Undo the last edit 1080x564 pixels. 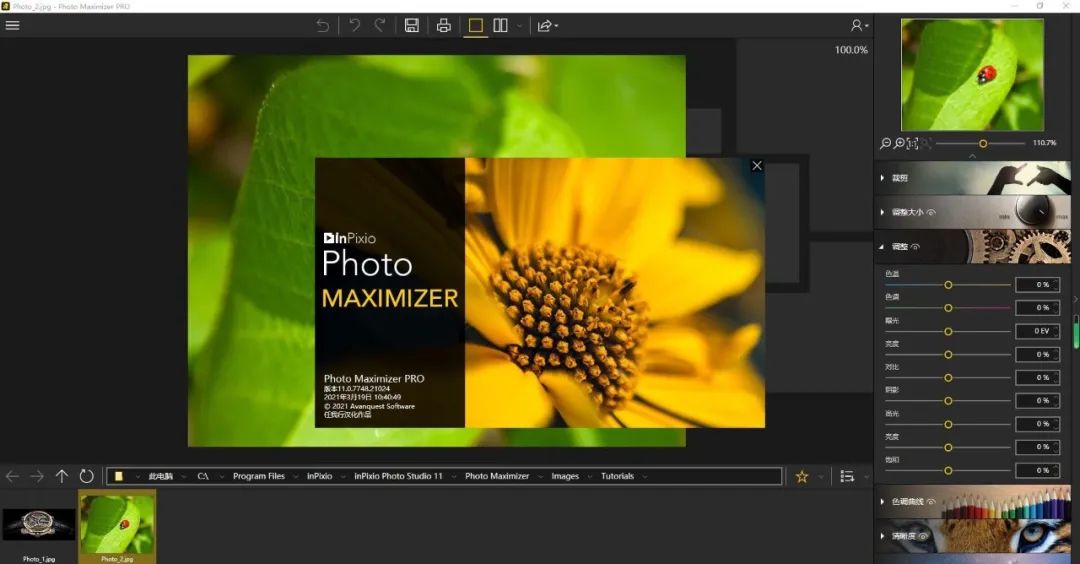tap(354, 25)
